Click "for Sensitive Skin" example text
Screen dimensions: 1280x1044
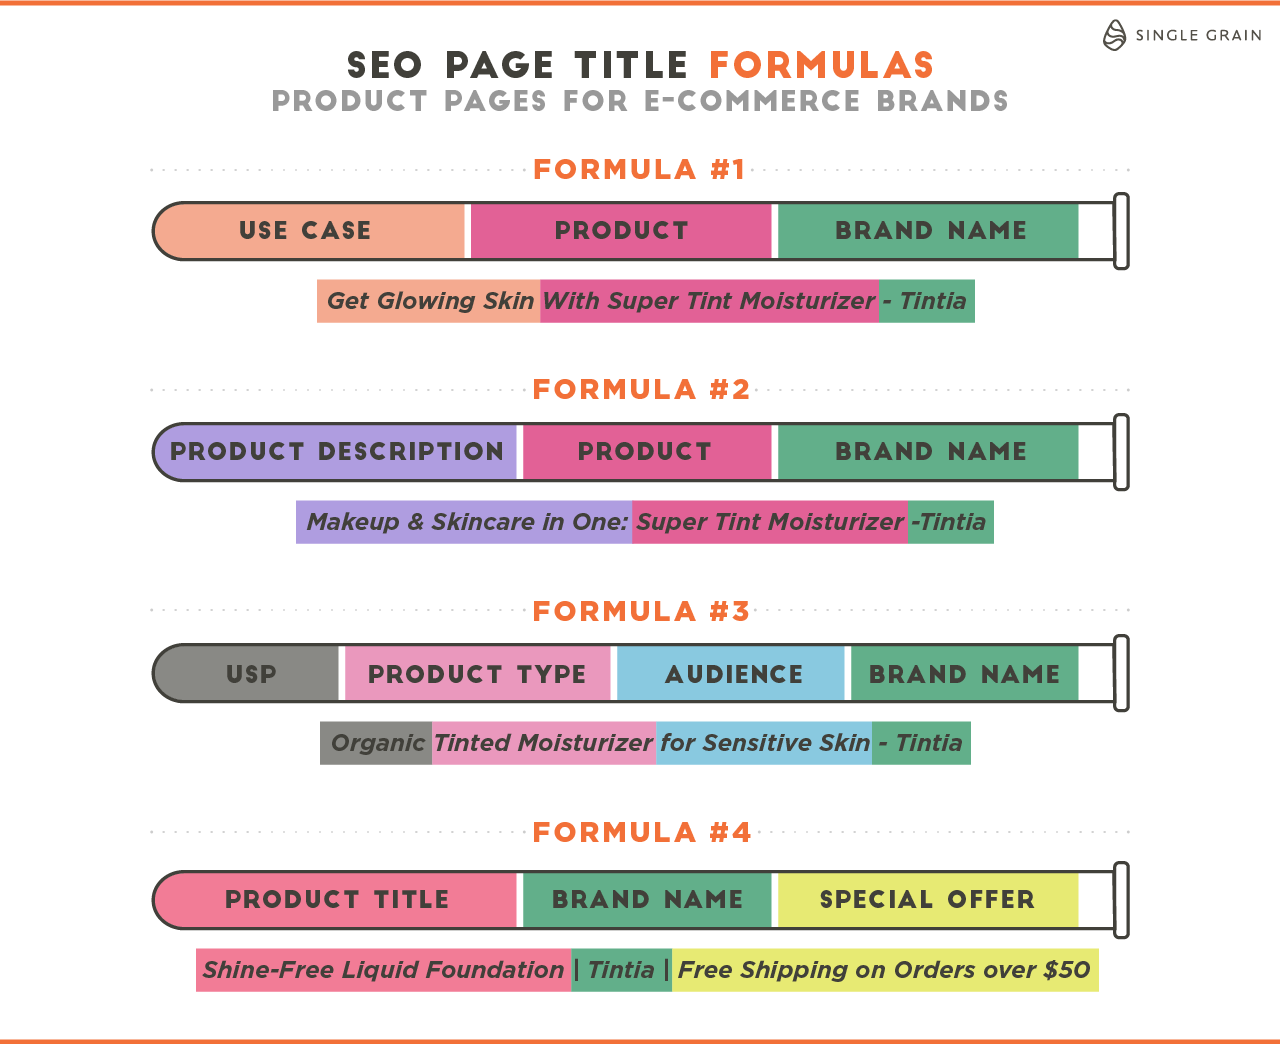[x=764, y=743]
